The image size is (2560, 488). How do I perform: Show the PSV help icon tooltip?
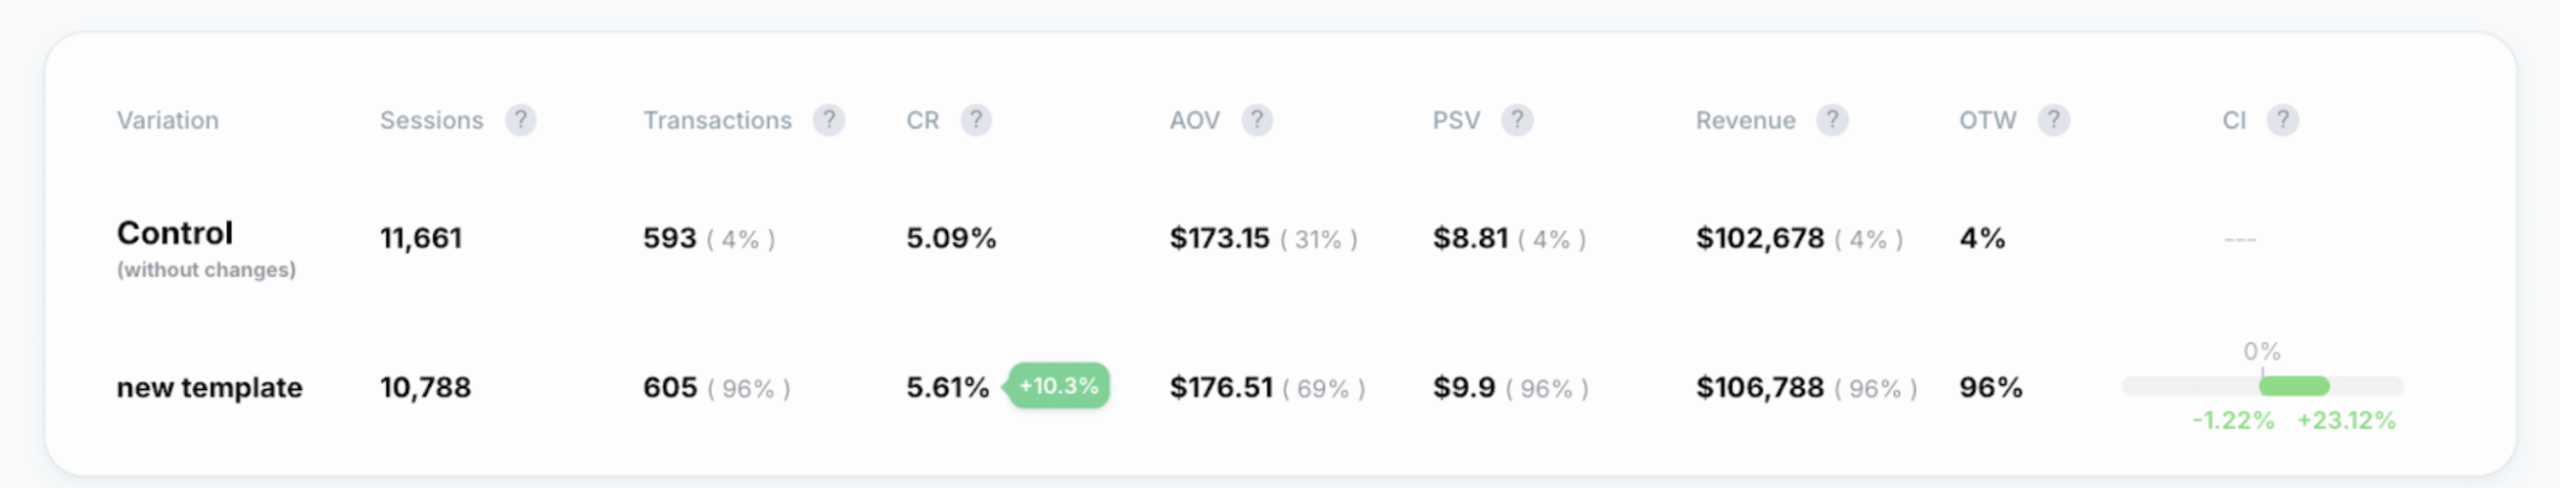[x=1517, y=120]
